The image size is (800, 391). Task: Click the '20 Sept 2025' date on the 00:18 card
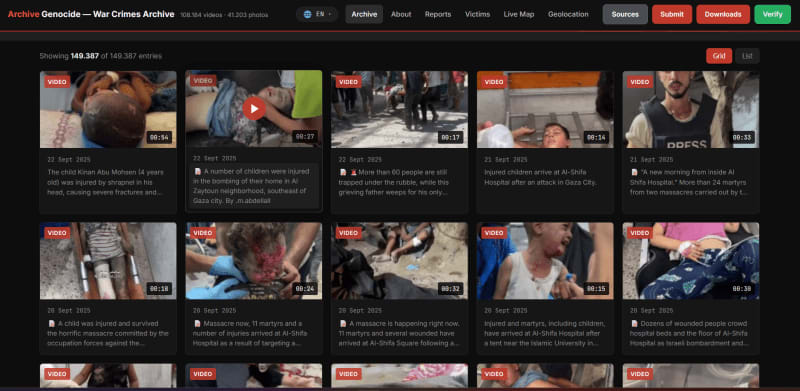tap(69, 311)
